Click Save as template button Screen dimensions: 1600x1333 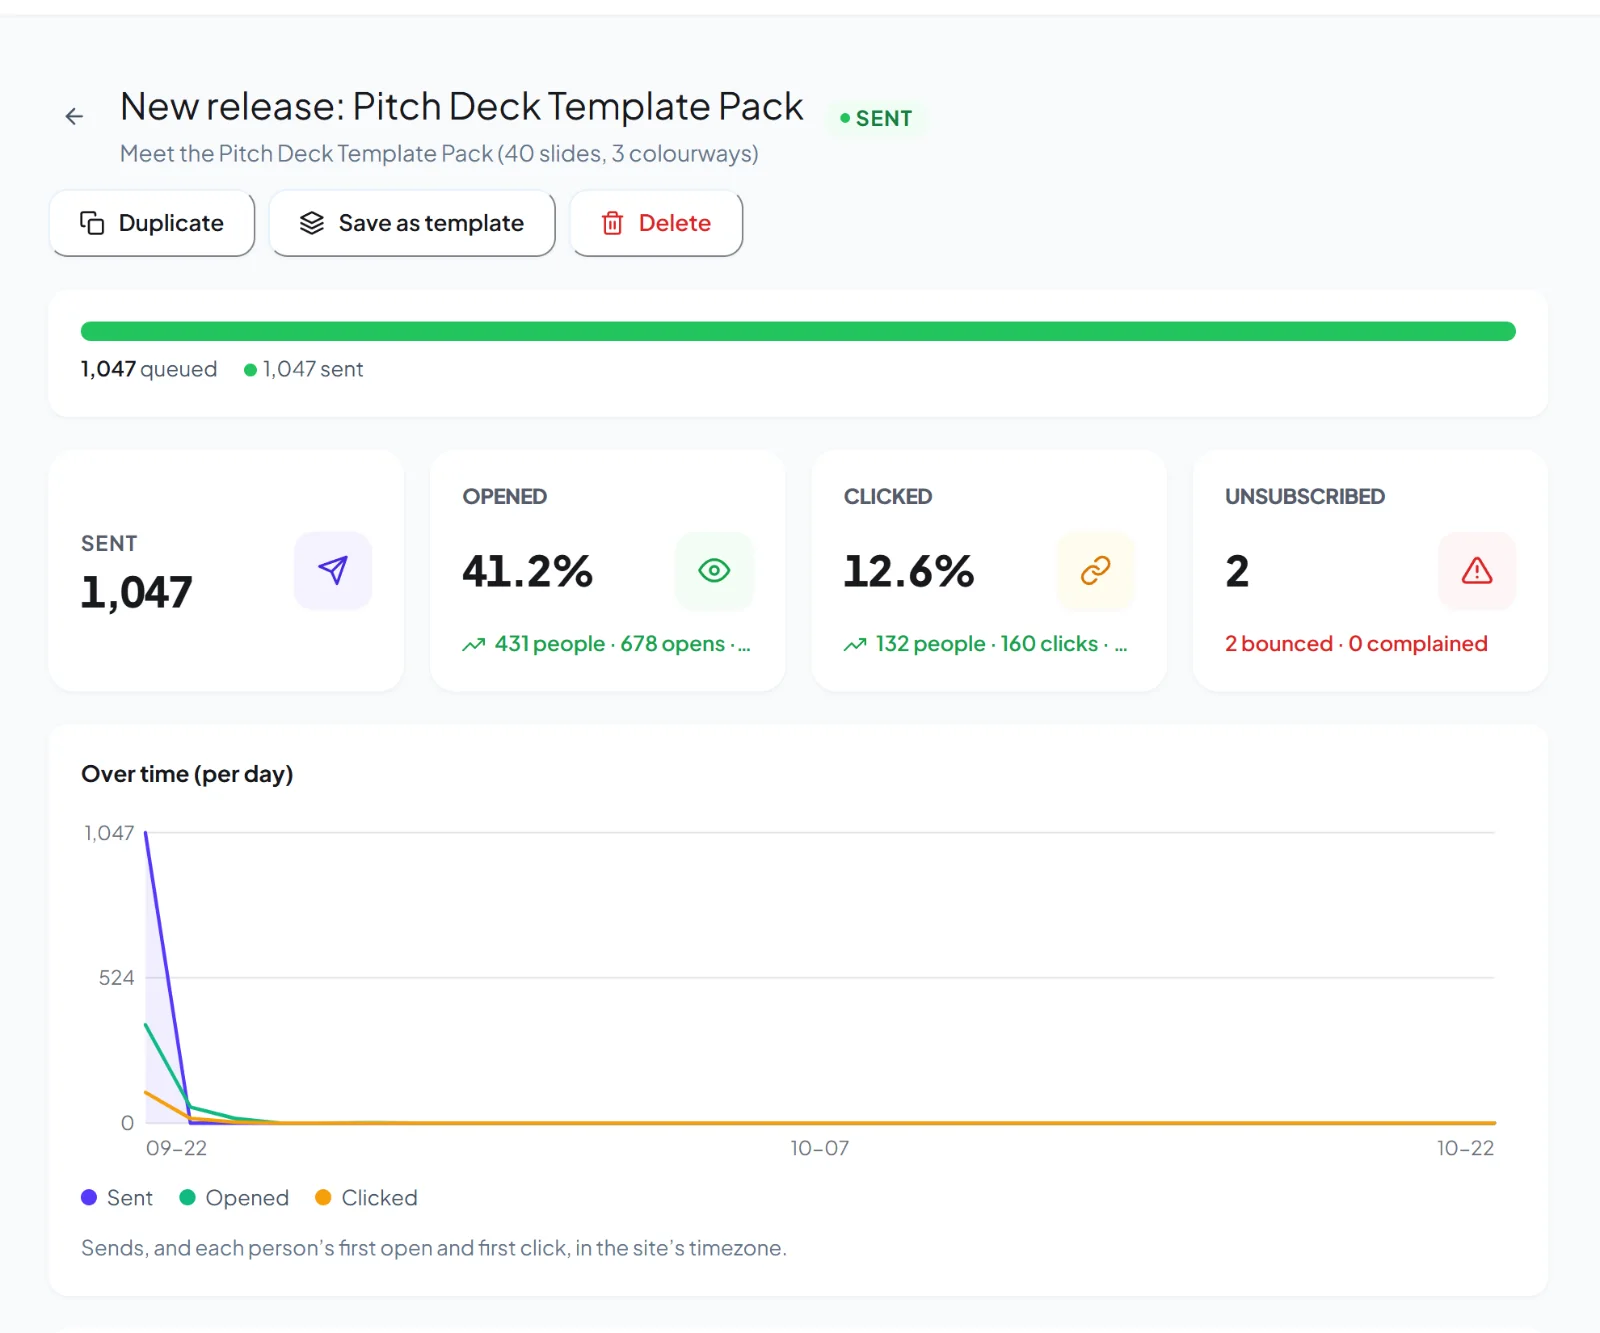[x=412, y=223]
